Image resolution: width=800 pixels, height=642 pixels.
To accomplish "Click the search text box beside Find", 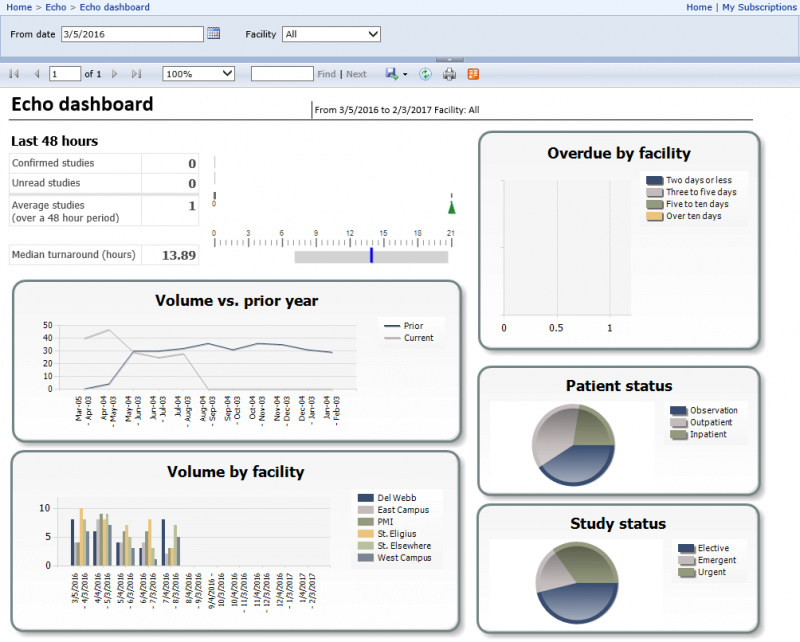I will pyautogui.click(x=283, y=73).
